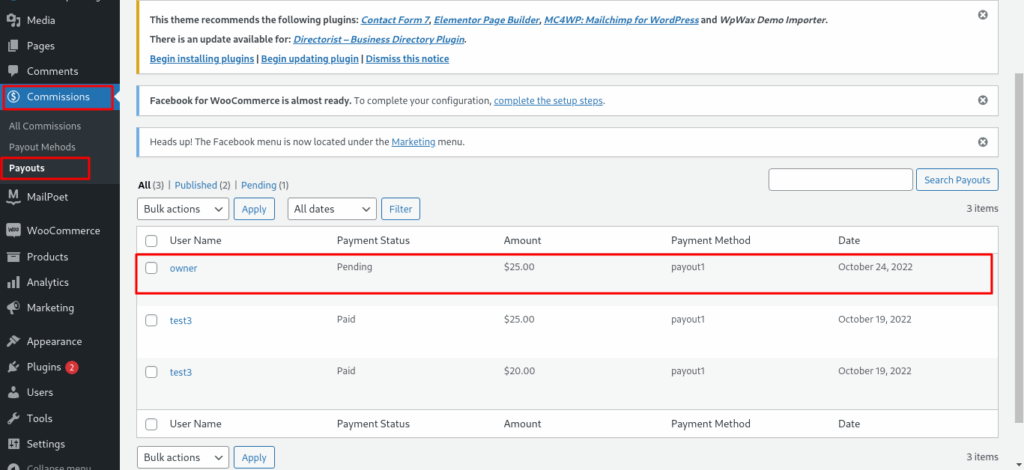Dismiss the Facebook for WooCommerce notice
Screen dimensions: 1024x470
point(982,100)
